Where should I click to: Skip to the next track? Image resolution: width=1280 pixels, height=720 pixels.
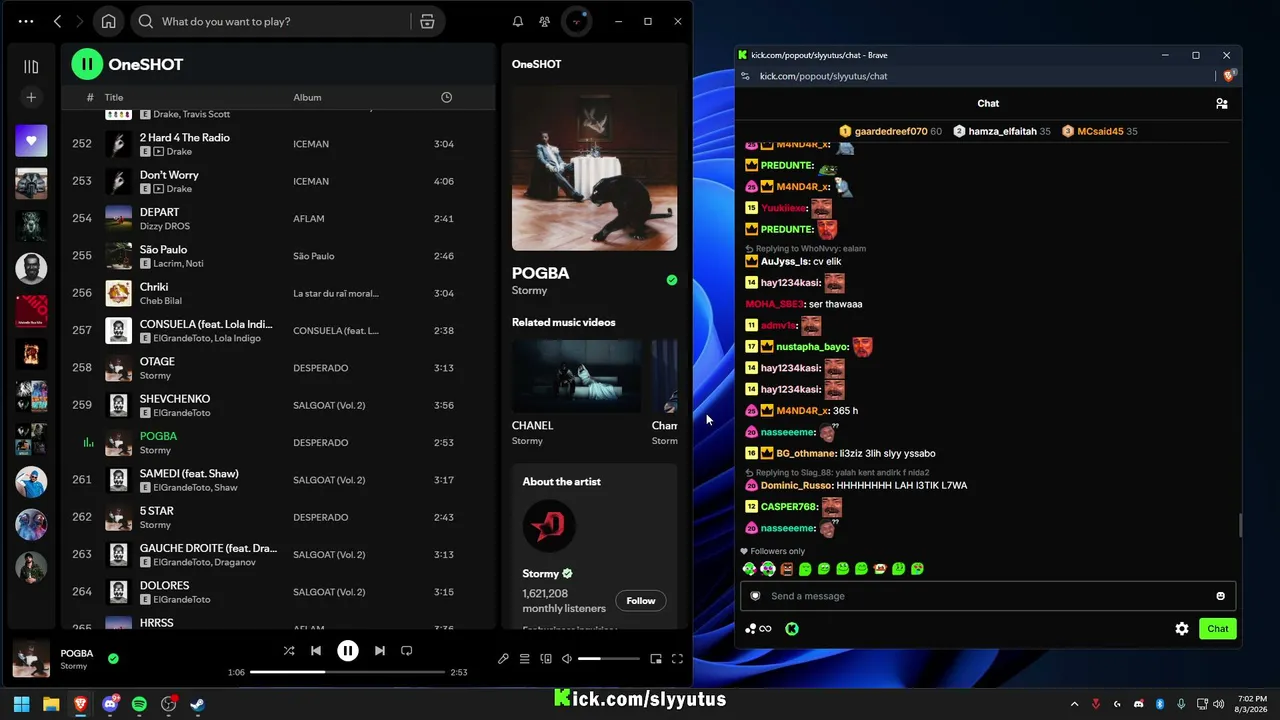coord(380,651)
